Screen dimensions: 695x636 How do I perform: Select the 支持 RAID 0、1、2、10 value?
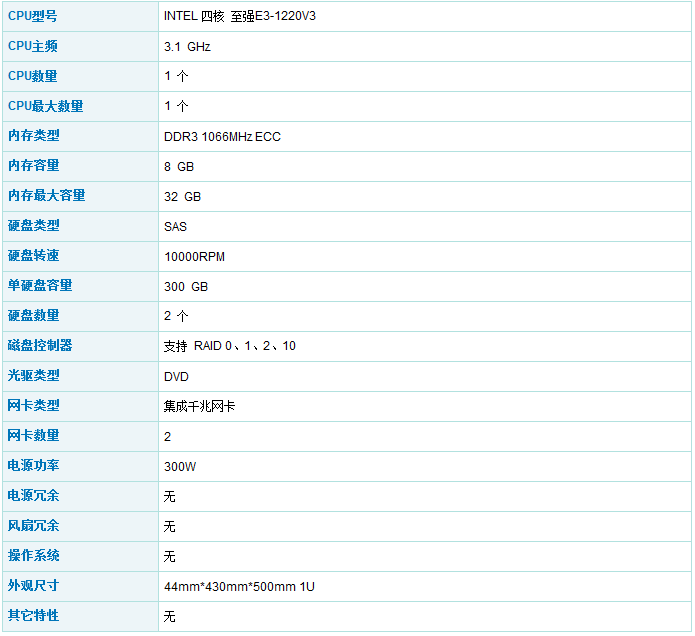tap(229, 346)
